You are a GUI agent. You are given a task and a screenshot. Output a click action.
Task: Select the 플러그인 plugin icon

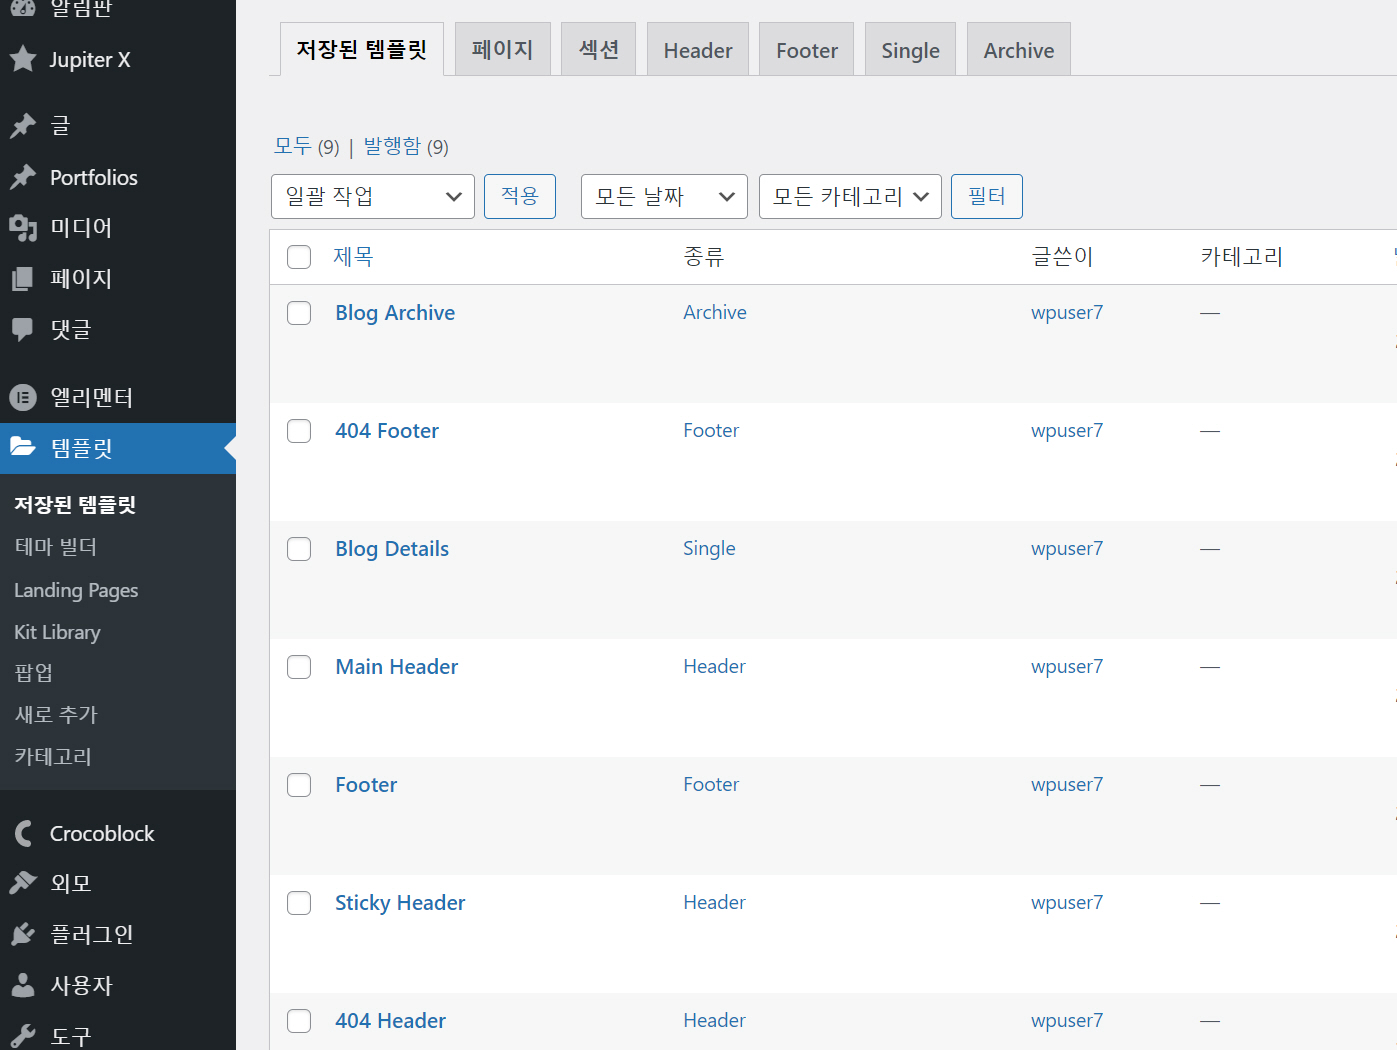coord(24,934)
